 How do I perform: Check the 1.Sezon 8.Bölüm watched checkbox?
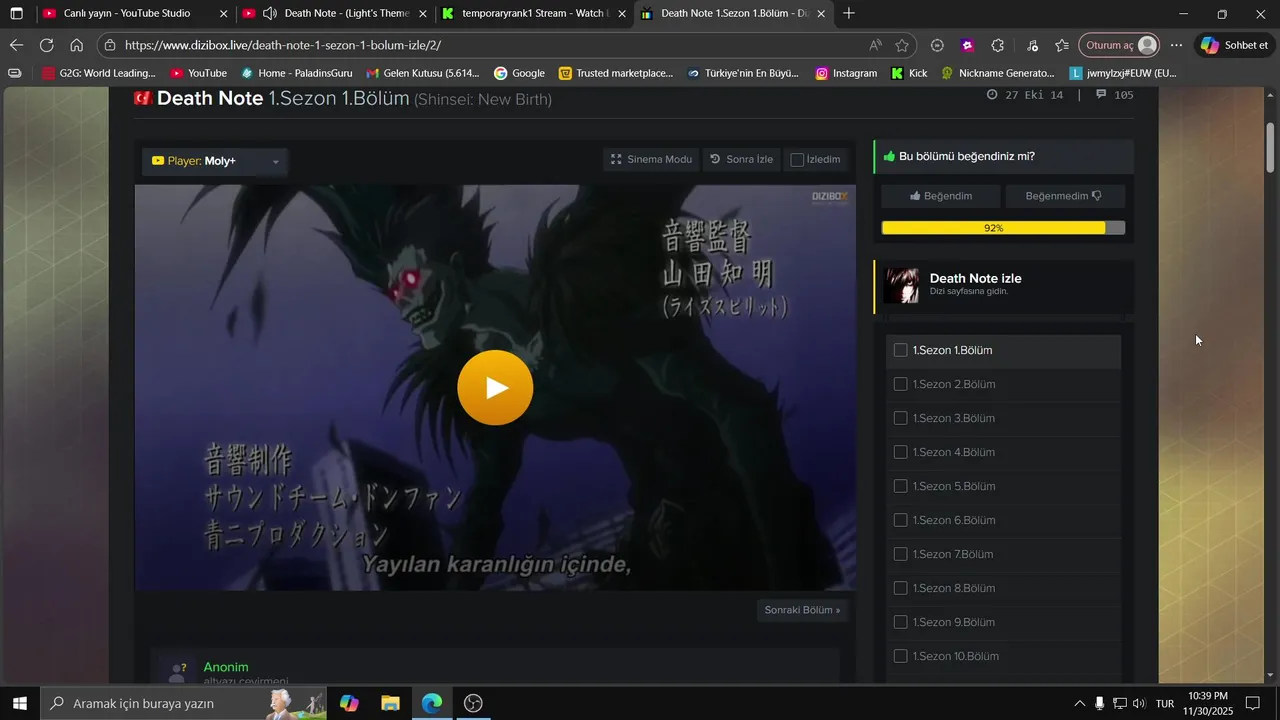tap(900, 588)
